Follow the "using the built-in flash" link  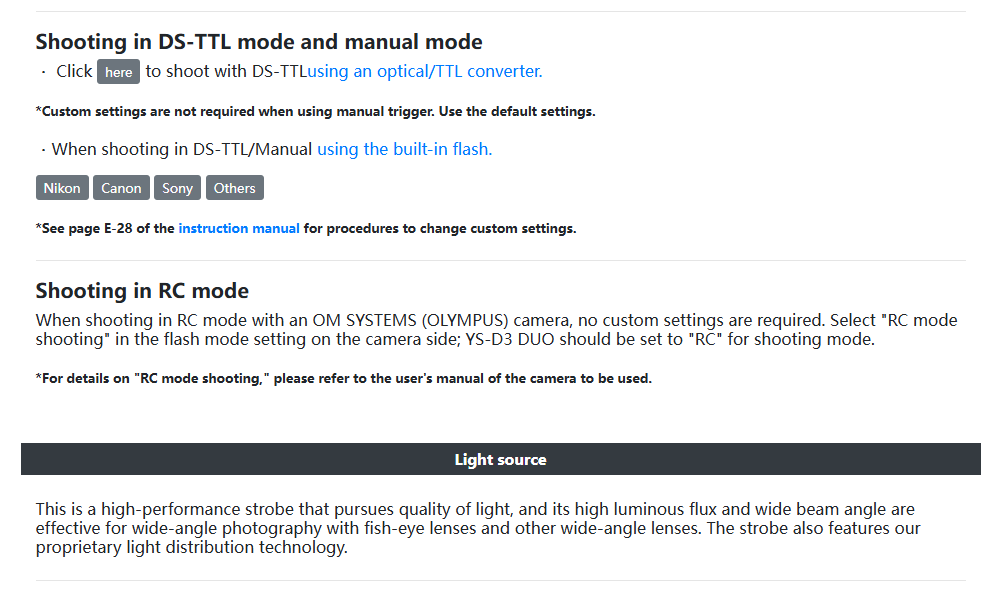[x=404, y=149]
